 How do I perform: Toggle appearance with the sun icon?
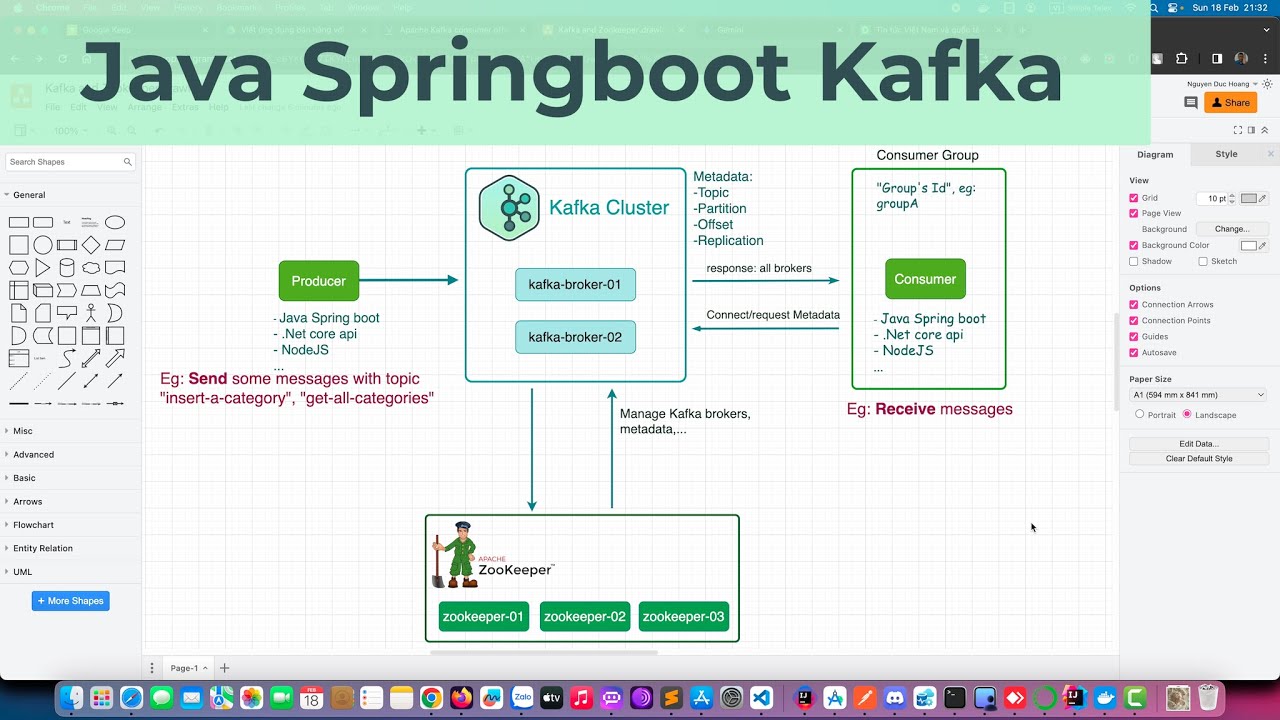point(1267,84)
